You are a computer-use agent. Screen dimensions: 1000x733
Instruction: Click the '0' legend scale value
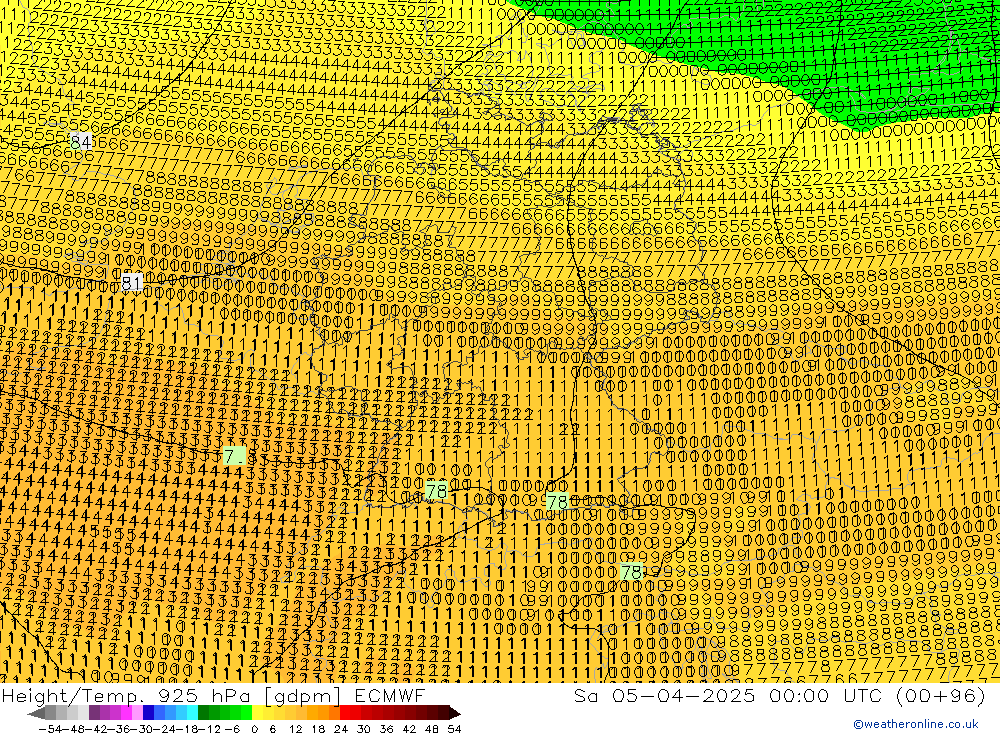254,729
